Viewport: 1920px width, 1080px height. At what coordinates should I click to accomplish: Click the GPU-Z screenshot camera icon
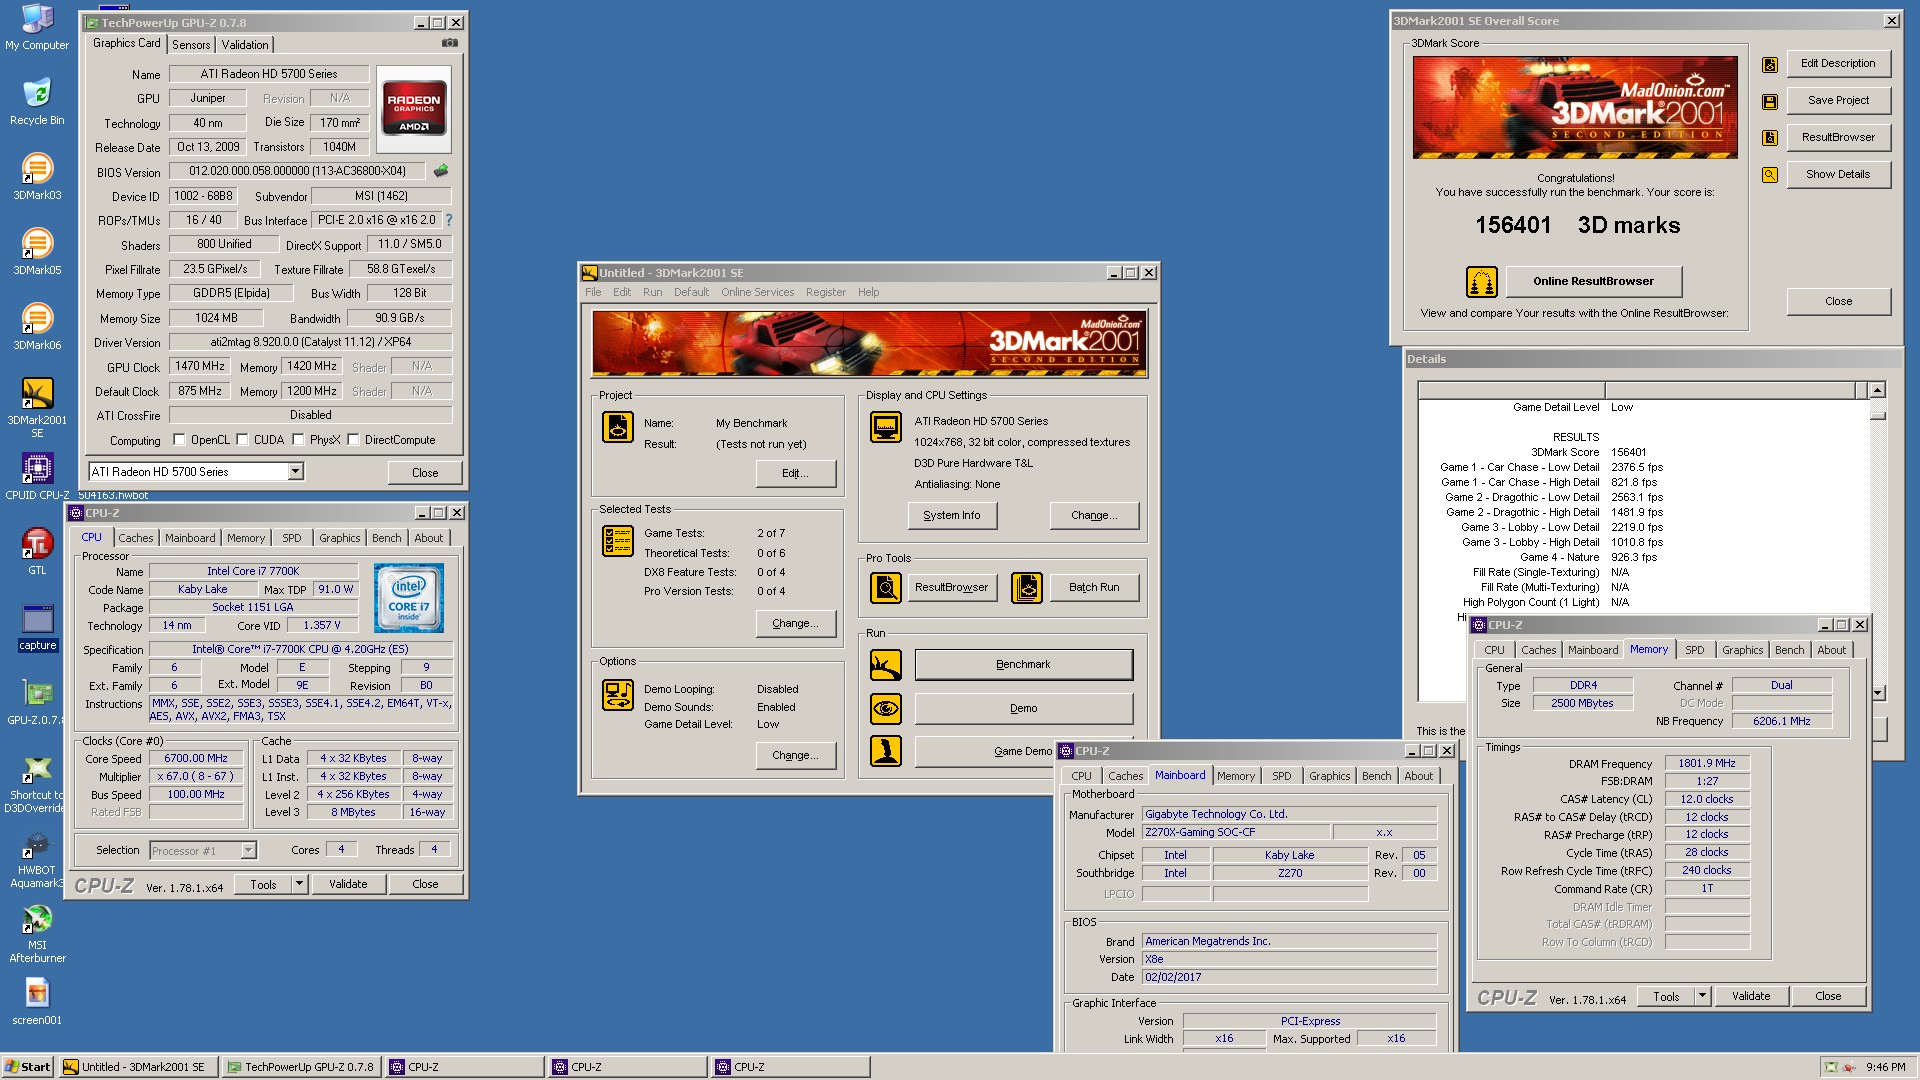[450, 43]
